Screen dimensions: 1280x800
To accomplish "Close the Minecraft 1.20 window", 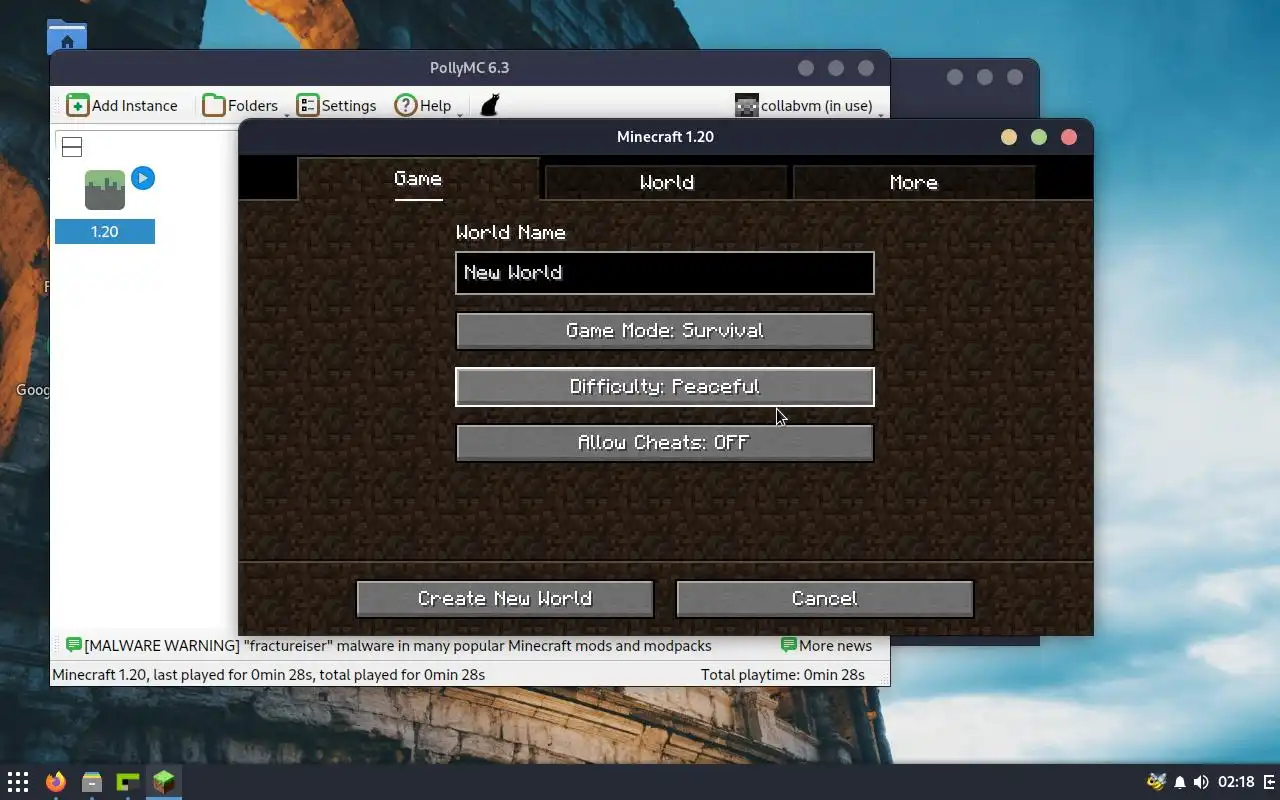I will [x=1069, y=137].
